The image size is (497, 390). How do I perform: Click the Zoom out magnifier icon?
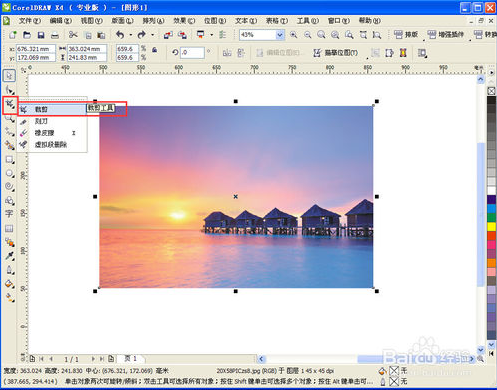click(x=308, y=35)
